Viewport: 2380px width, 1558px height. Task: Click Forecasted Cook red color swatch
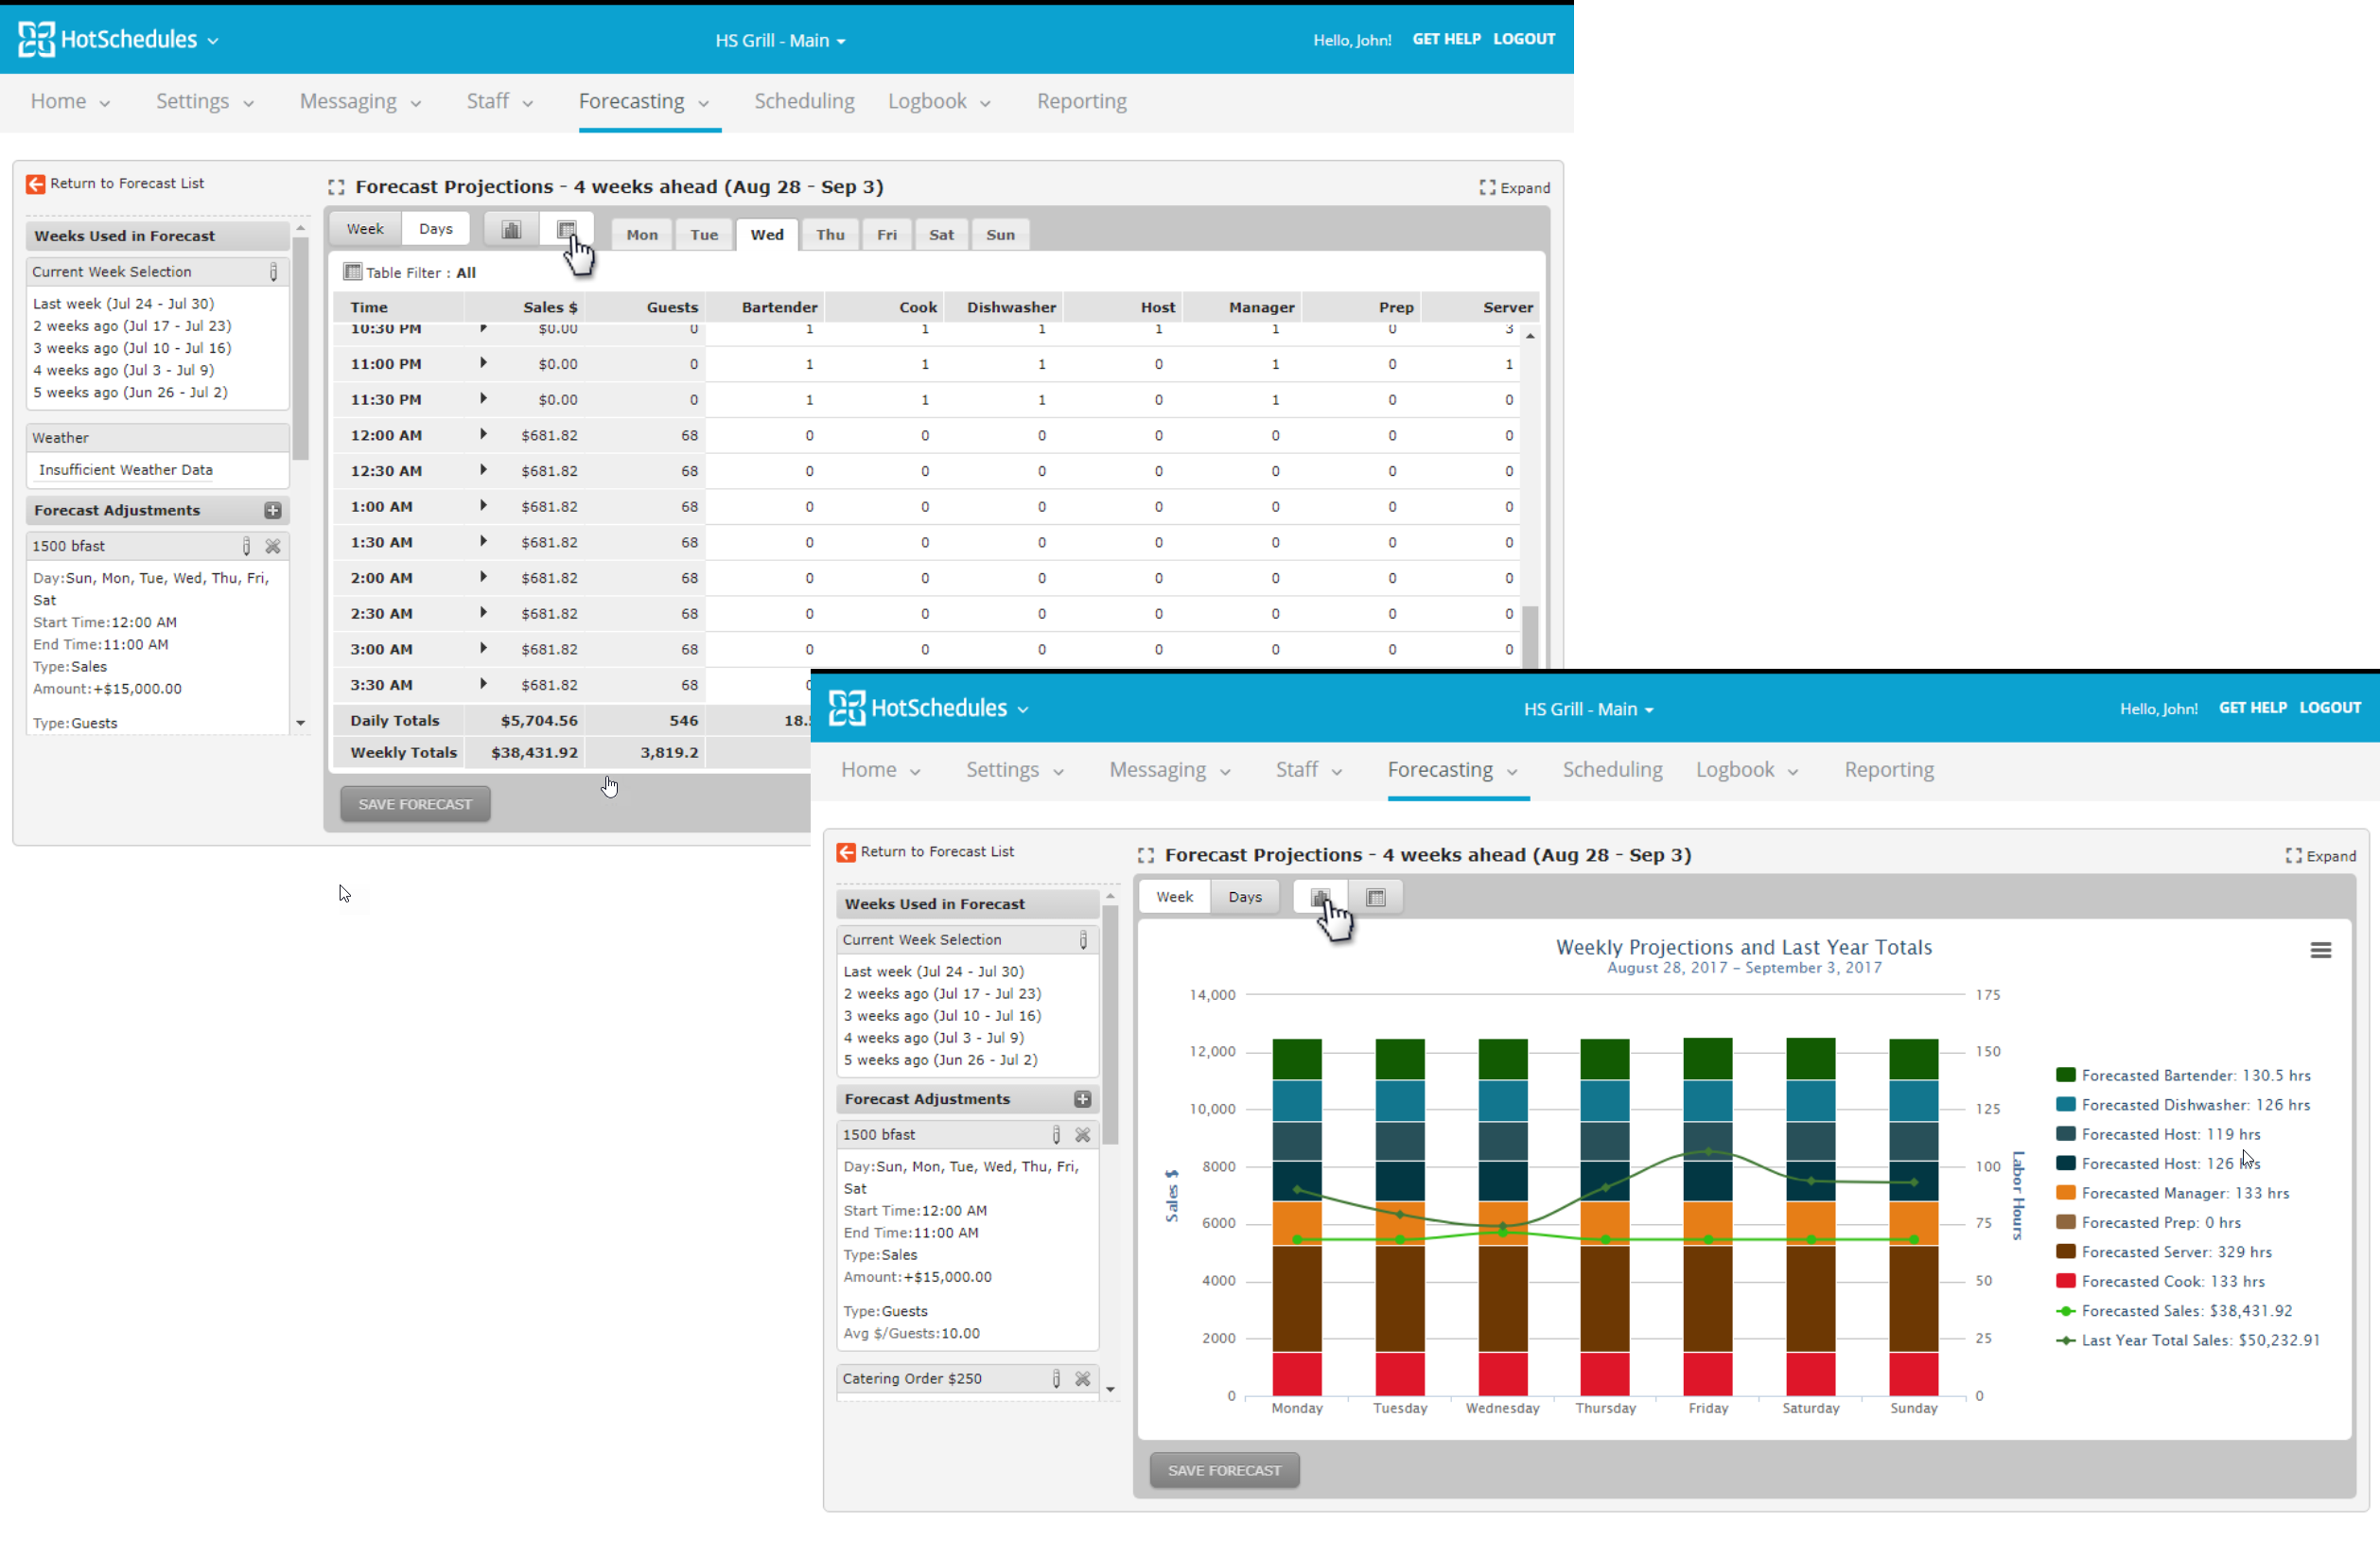[2065, 1281]
